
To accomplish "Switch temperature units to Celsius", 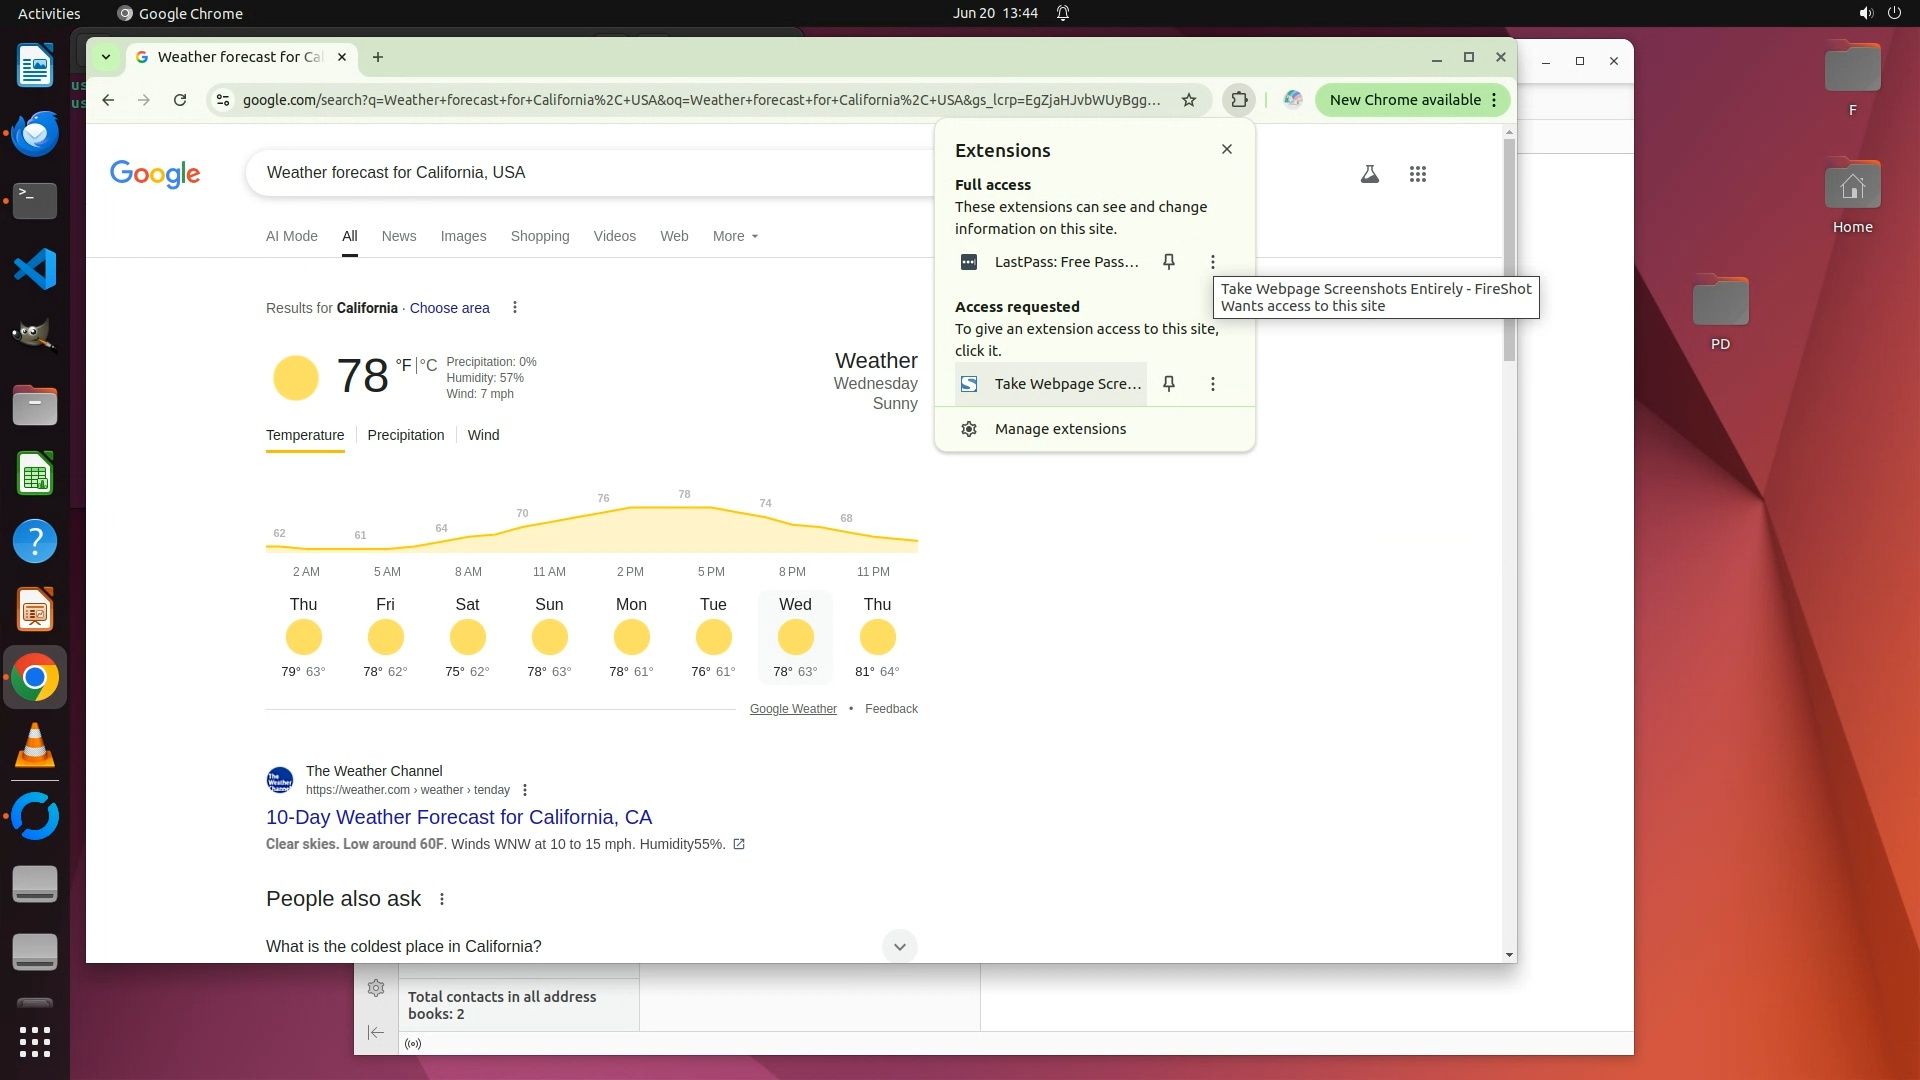I will 429,366.
